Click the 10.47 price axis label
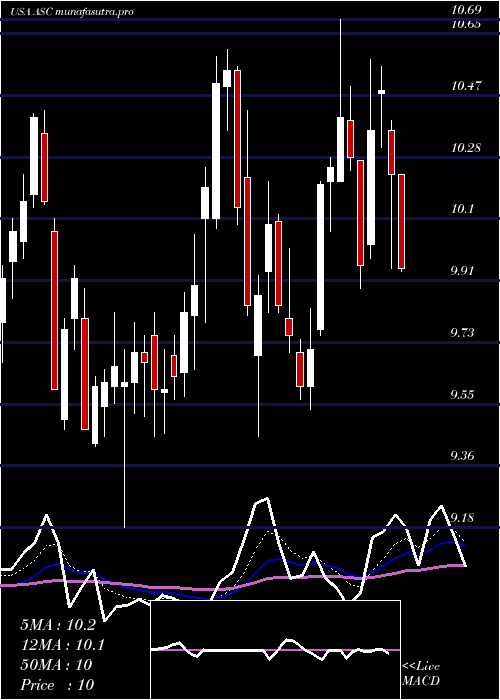 [466, 86]
